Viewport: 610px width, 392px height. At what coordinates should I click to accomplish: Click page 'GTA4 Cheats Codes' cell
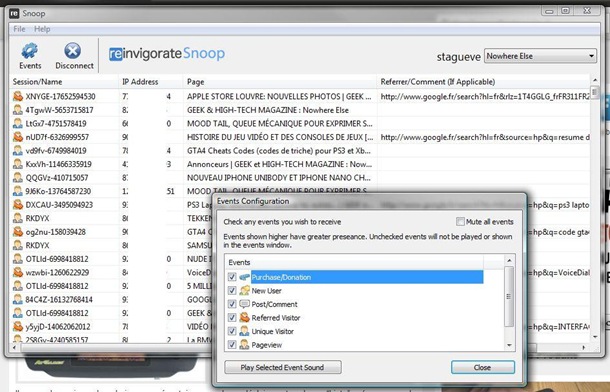[279, 150]
